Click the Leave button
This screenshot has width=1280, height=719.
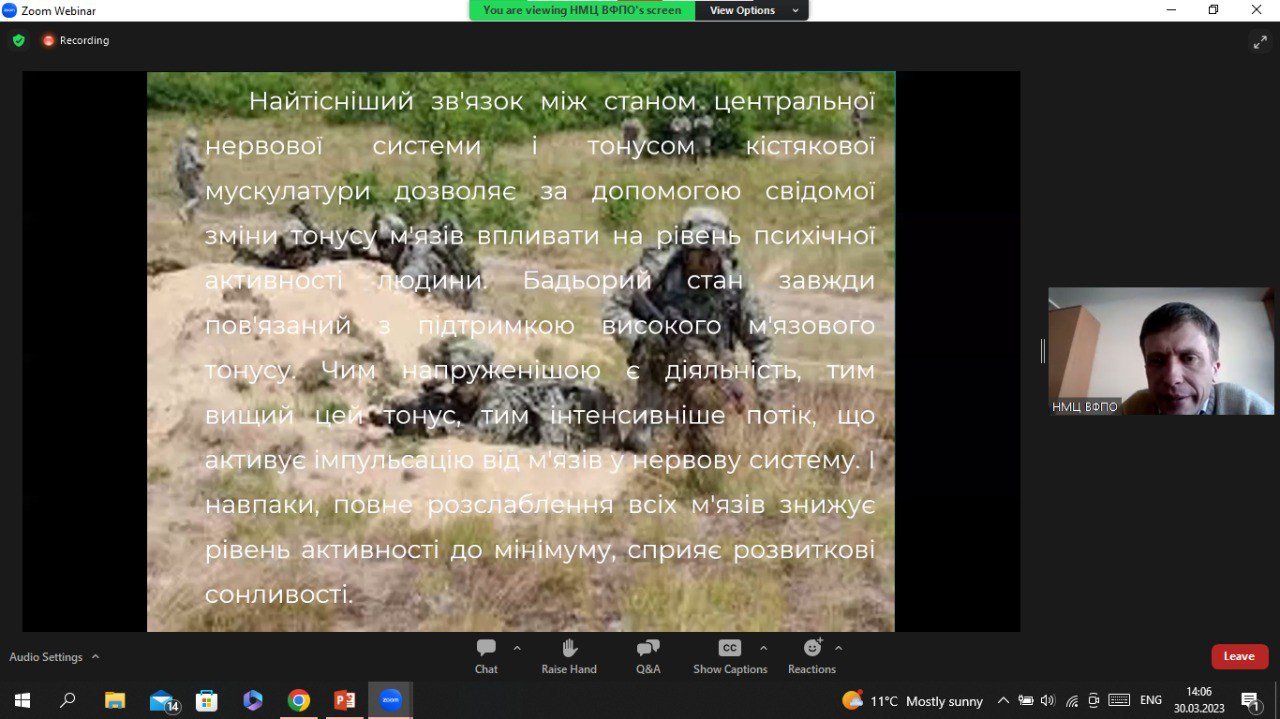1239,656
